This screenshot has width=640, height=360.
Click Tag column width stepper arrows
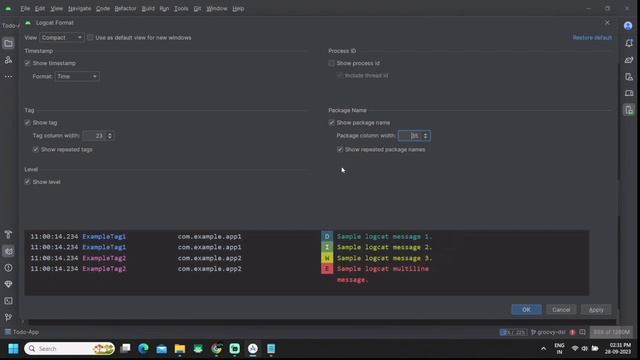(x=109, y=136)
